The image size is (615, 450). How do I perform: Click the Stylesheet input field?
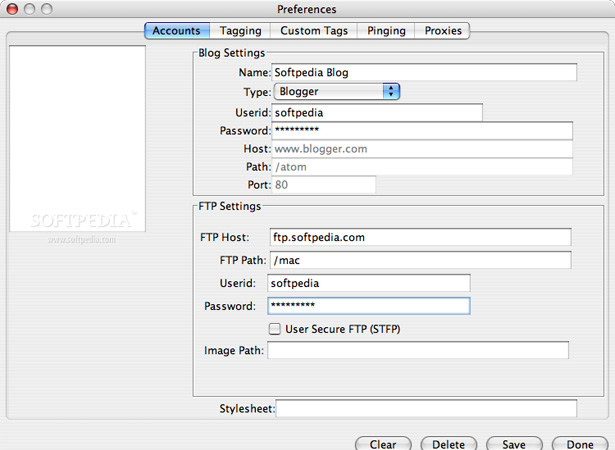[426, 408]
